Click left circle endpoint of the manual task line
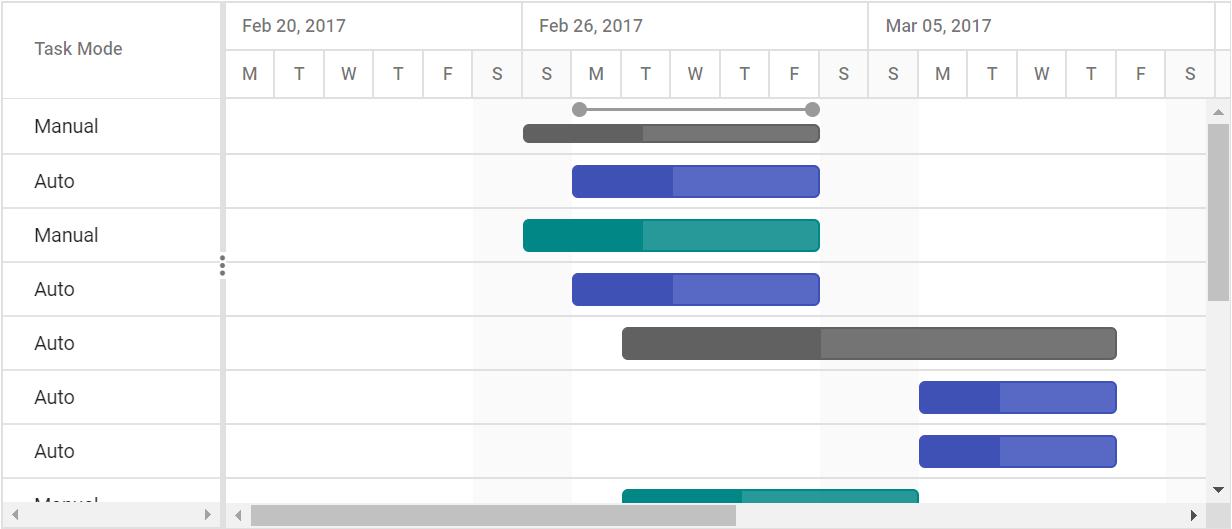1232x529 pixels. coord(579,109)
